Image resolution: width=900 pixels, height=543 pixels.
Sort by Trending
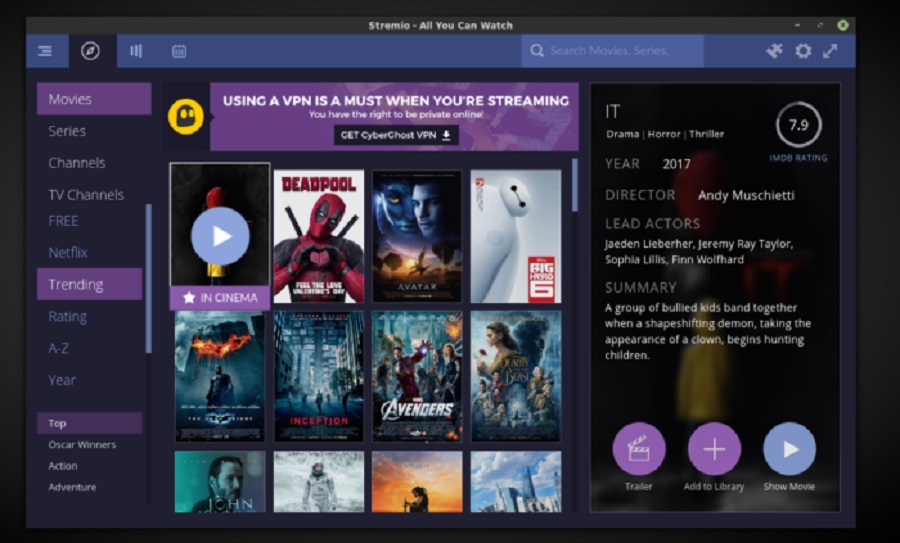(90, 284)
